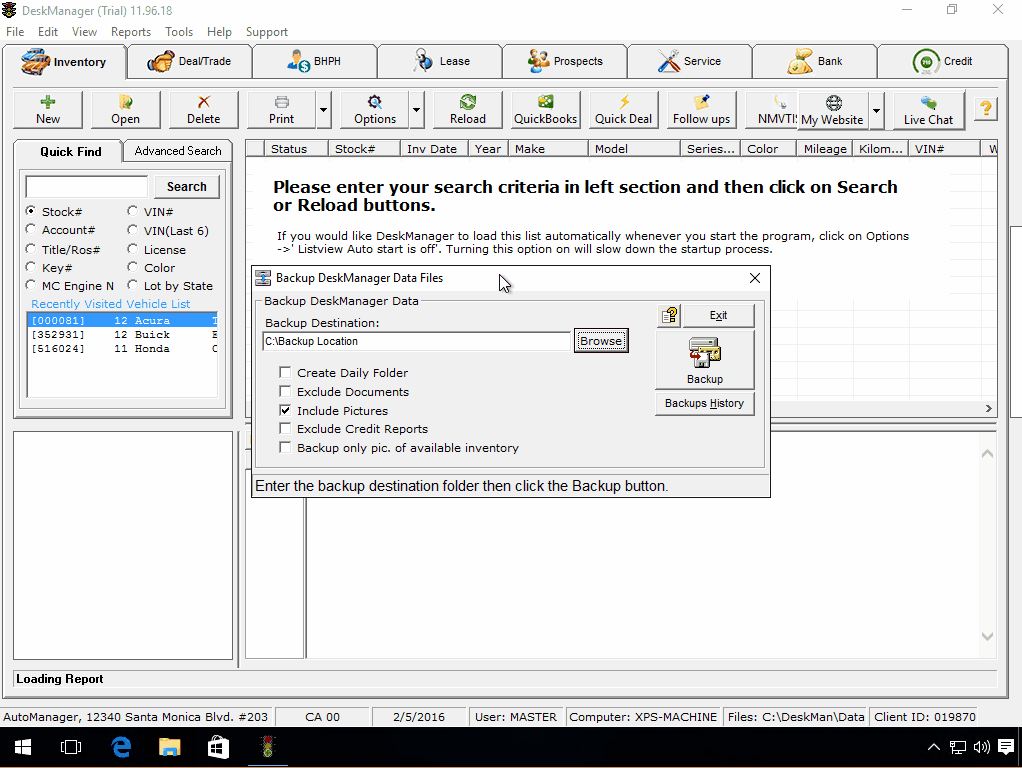Click the Delete toolbar button

(x=203, y=110)
